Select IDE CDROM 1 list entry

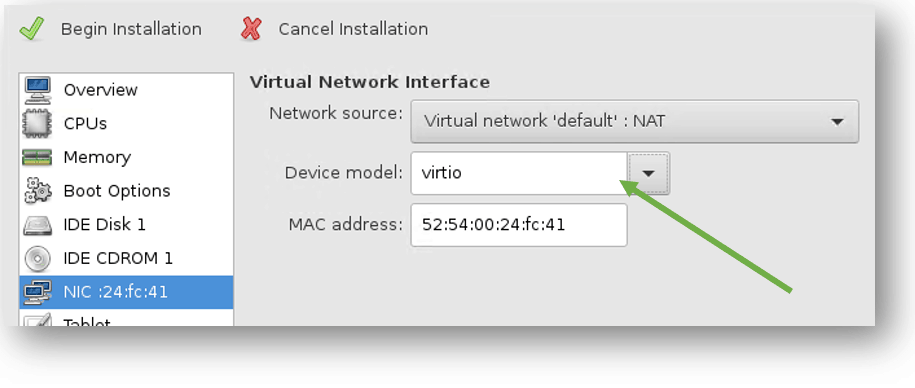(126, 258)
